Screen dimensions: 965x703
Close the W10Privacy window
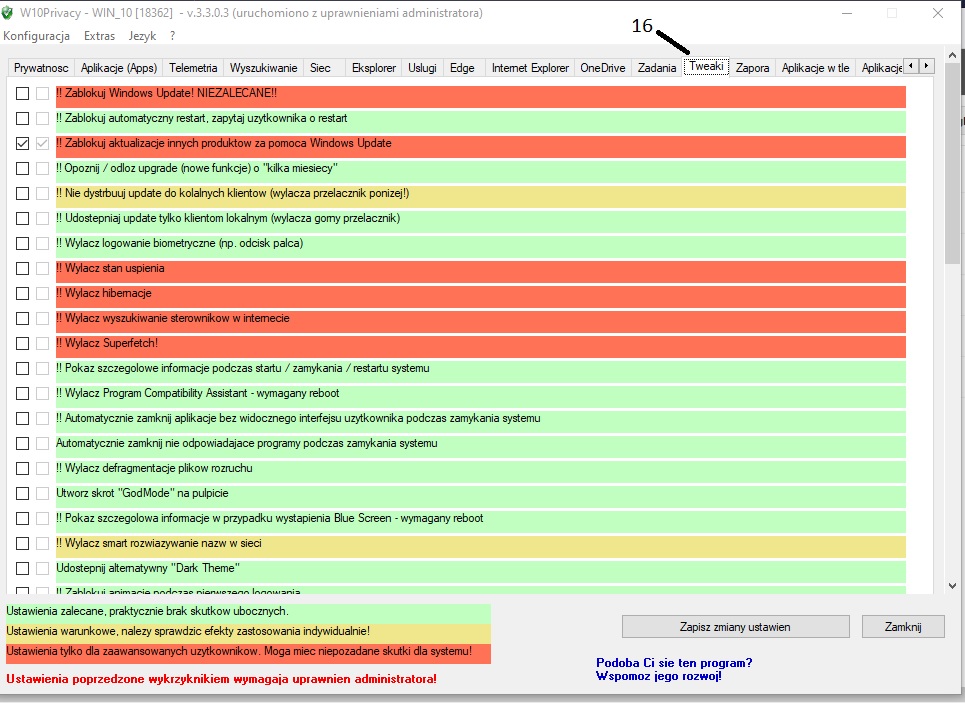tap(938, 13)
